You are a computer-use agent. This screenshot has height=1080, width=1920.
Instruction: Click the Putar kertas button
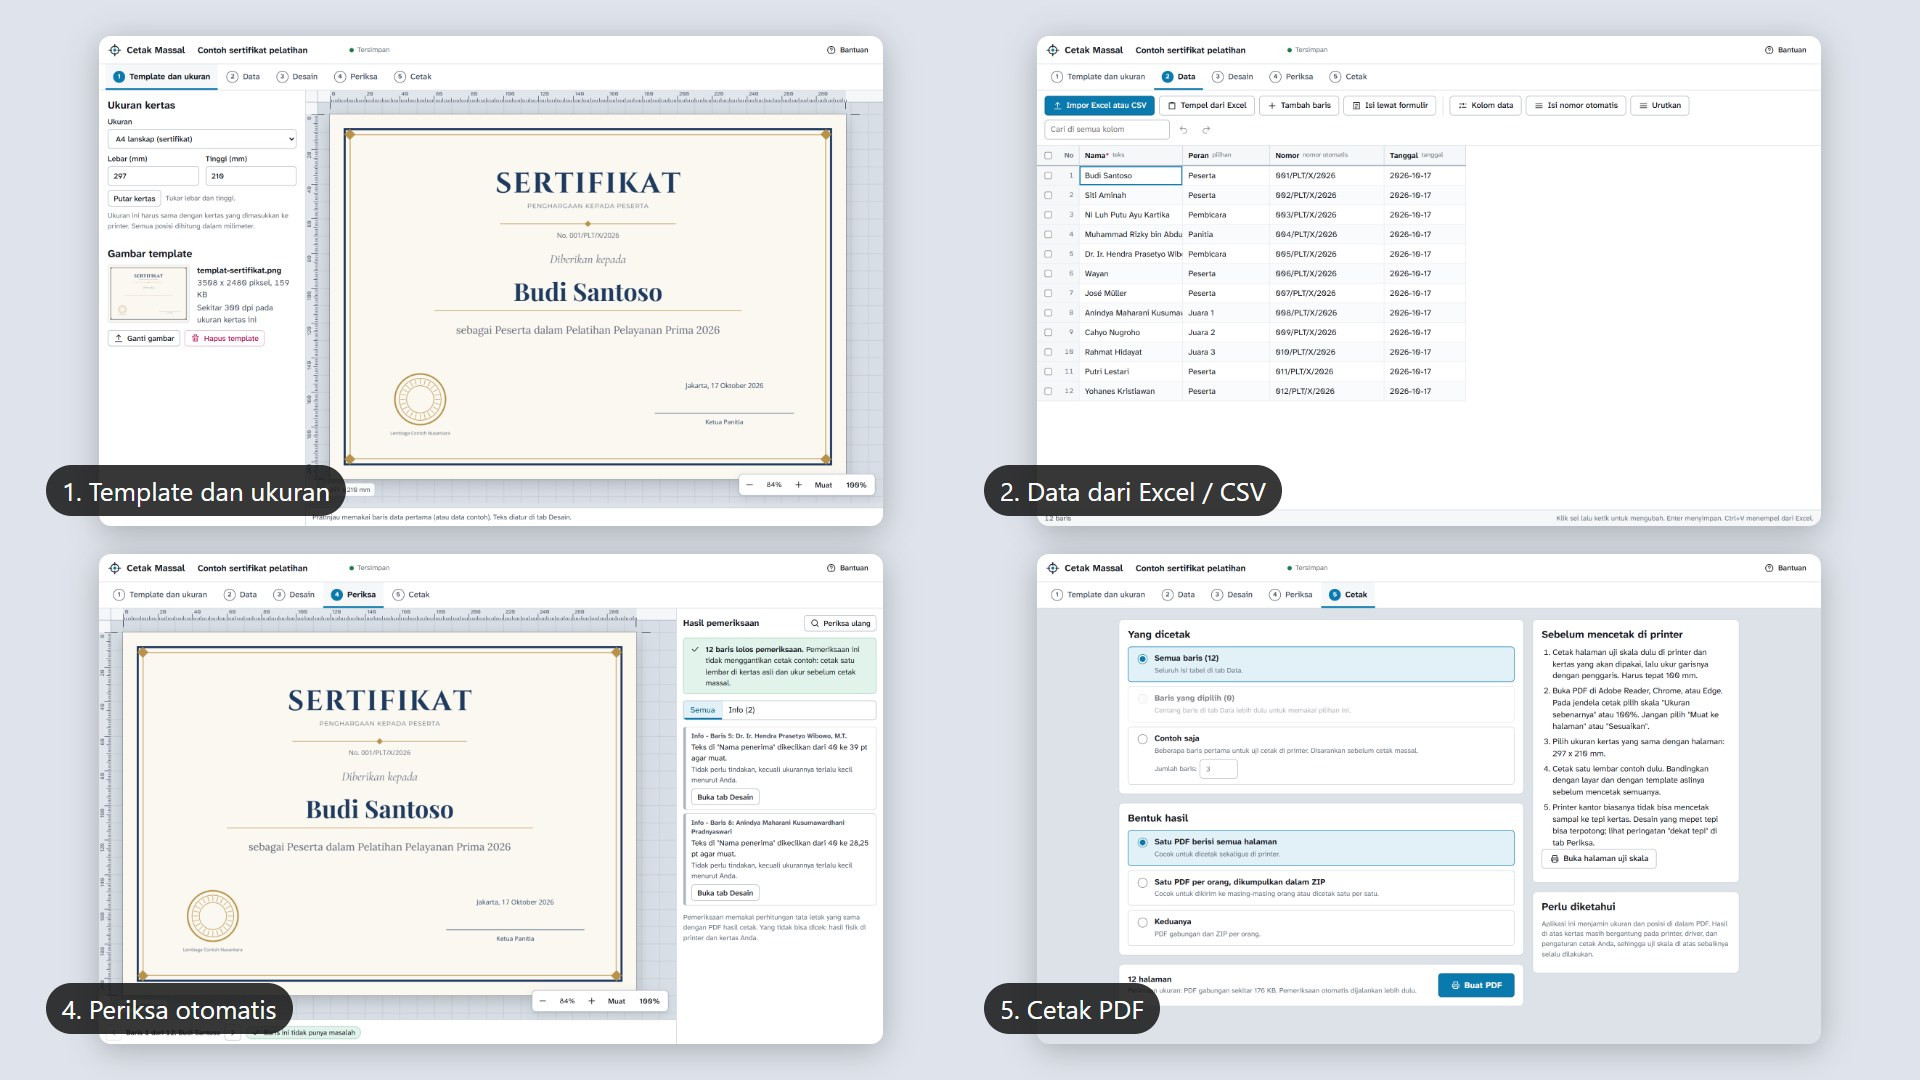[x=134, y=198]
